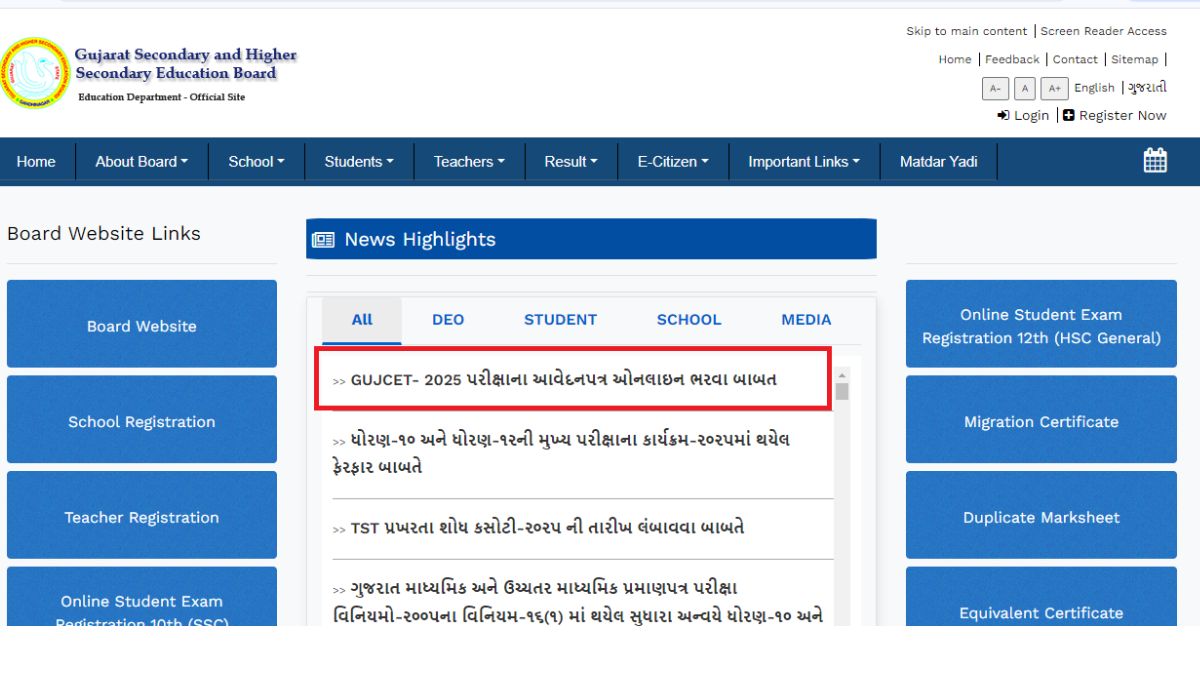Image resolution: width=1200 pixels, height=675 pixels.
Task: Open the calendar icon in the navigation bar
Action: click(x=1156, y=160)
